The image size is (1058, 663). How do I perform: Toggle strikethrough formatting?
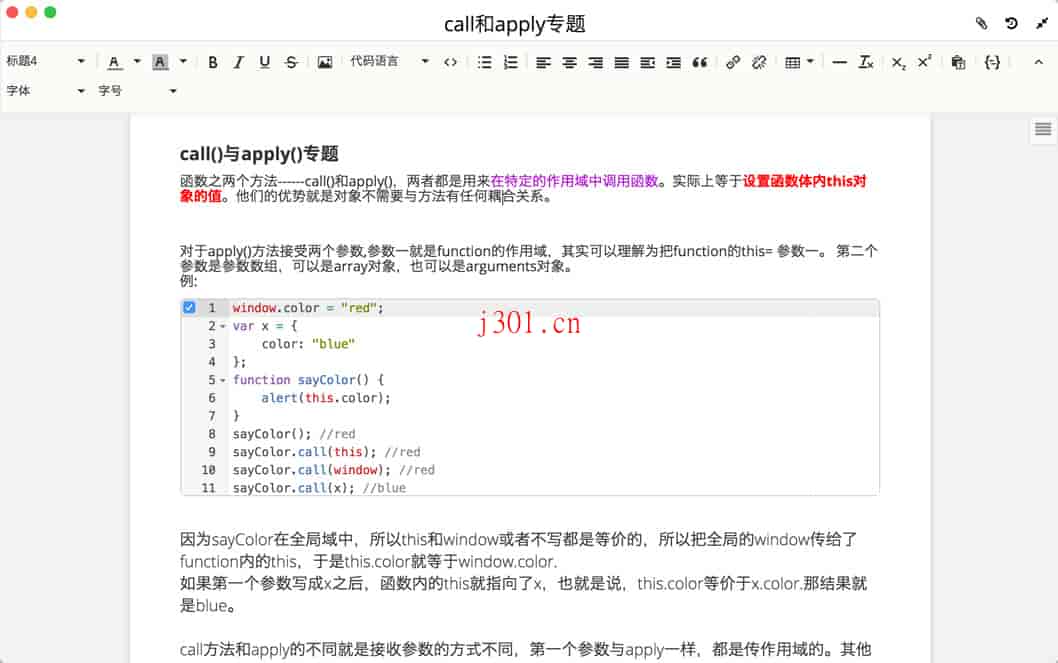[x=290, y=61]
